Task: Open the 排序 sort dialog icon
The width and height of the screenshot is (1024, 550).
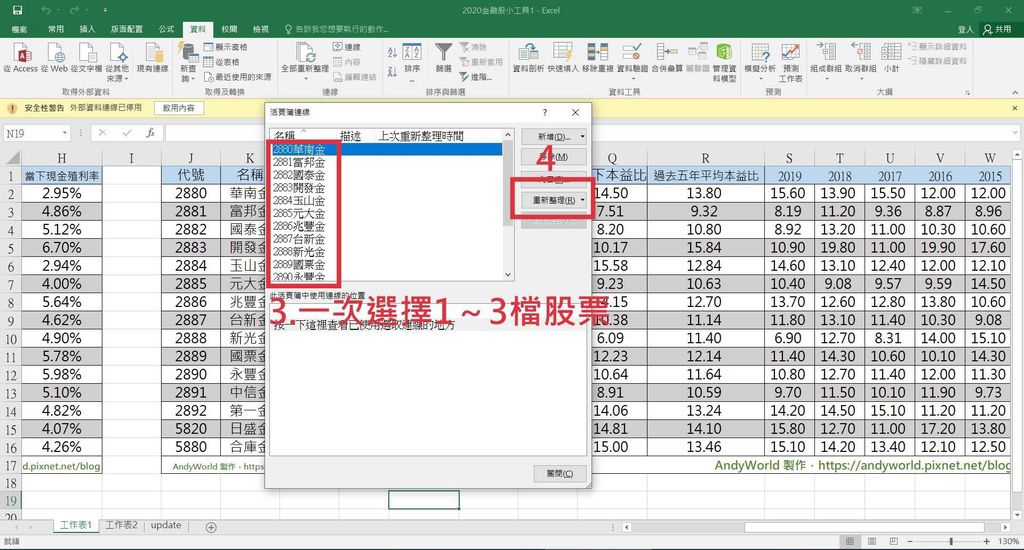Action: tap(412, 52)
